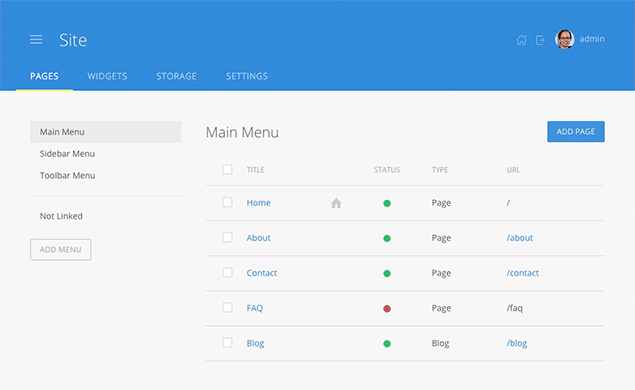This screenshot has width=635, height=390.
Task: Click the Page type cell in the Contact row
Action: (441, 273)
